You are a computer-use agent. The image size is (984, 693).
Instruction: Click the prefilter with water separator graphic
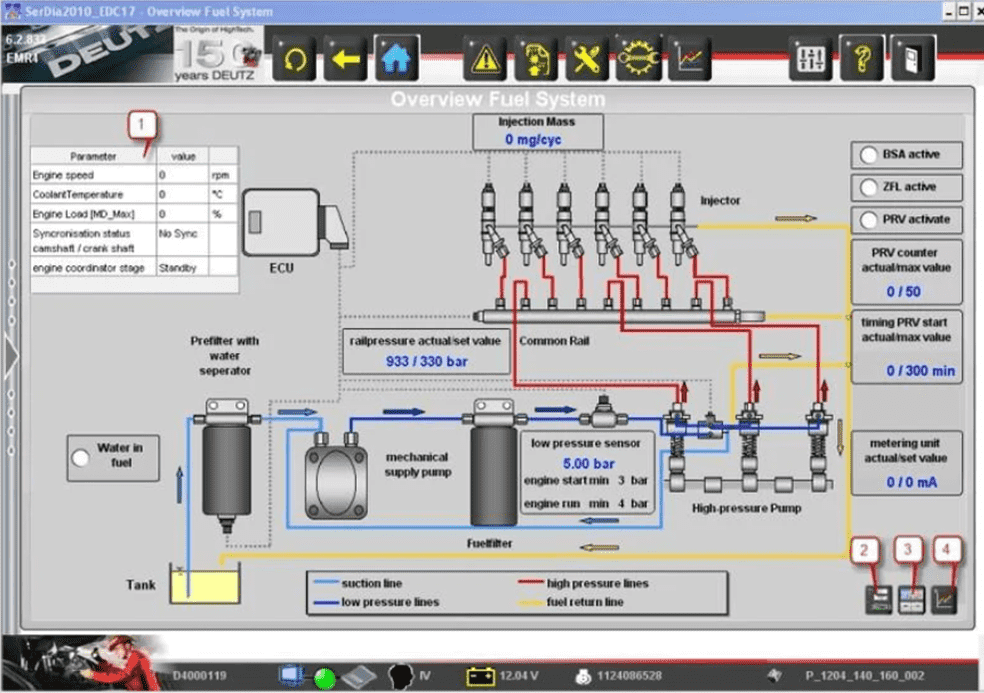coord(227,465)
